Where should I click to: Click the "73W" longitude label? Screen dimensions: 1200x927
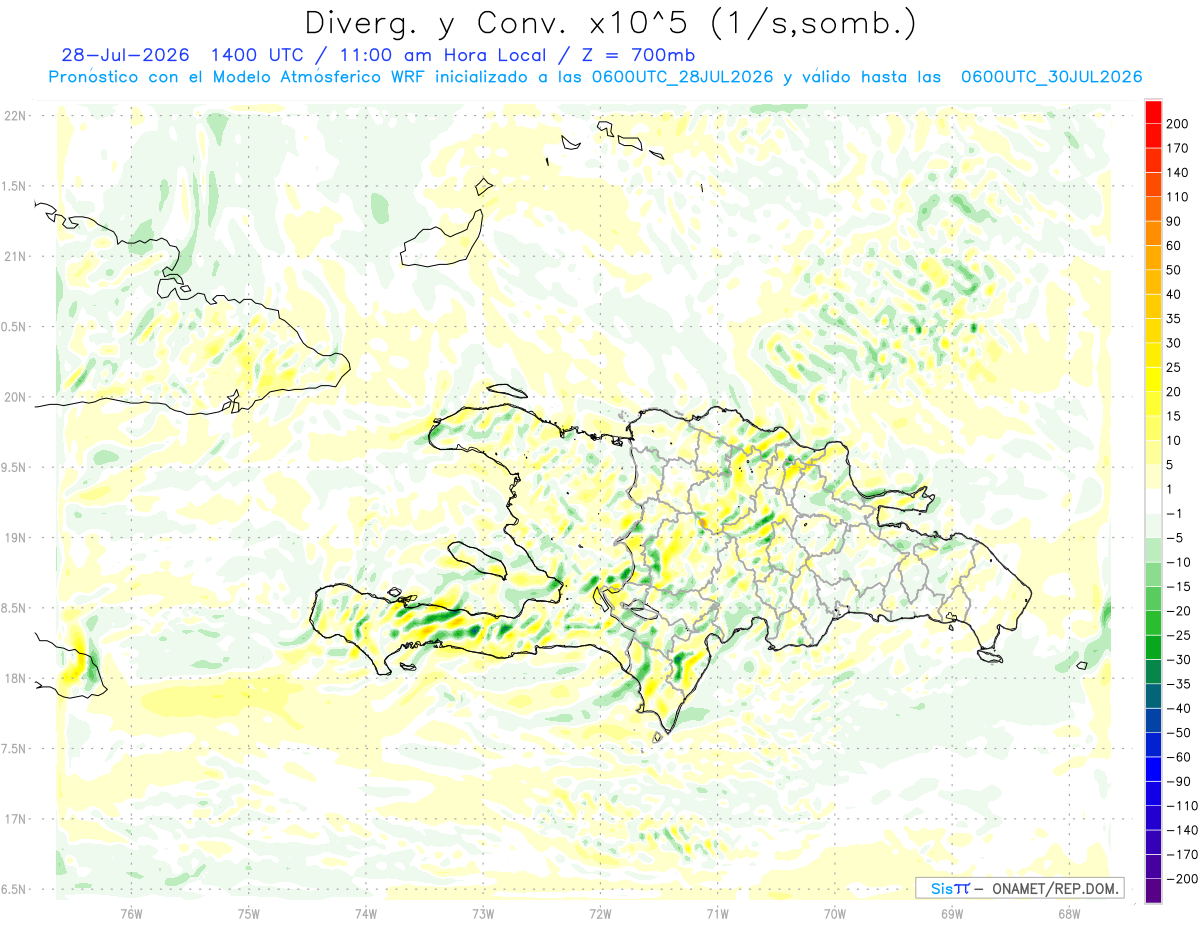(483, 913)
